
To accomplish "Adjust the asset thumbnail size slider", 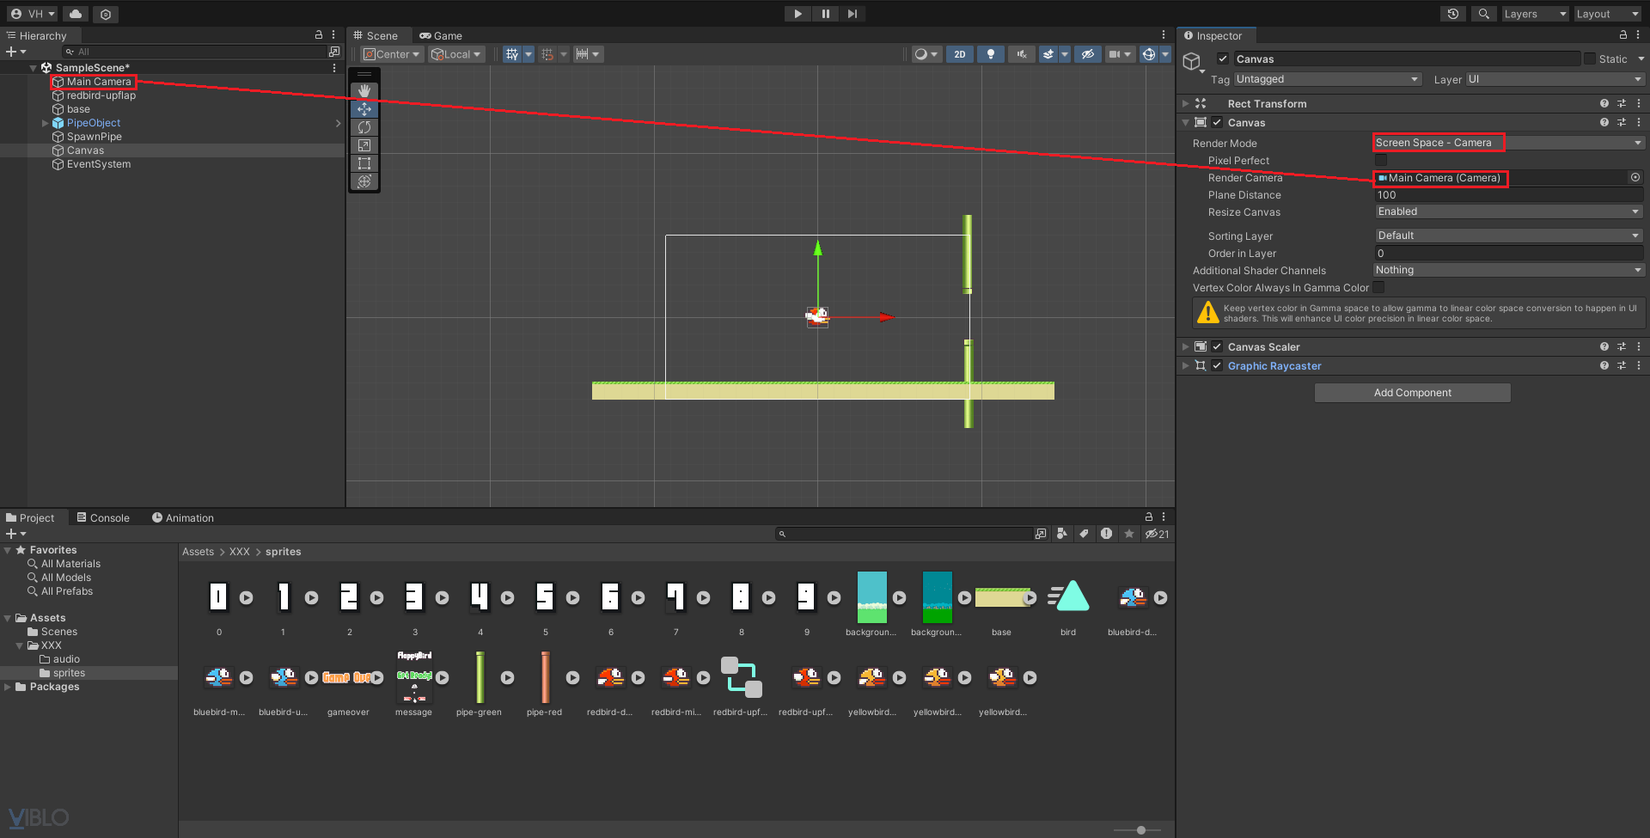I will click(x=1141, y=830).
